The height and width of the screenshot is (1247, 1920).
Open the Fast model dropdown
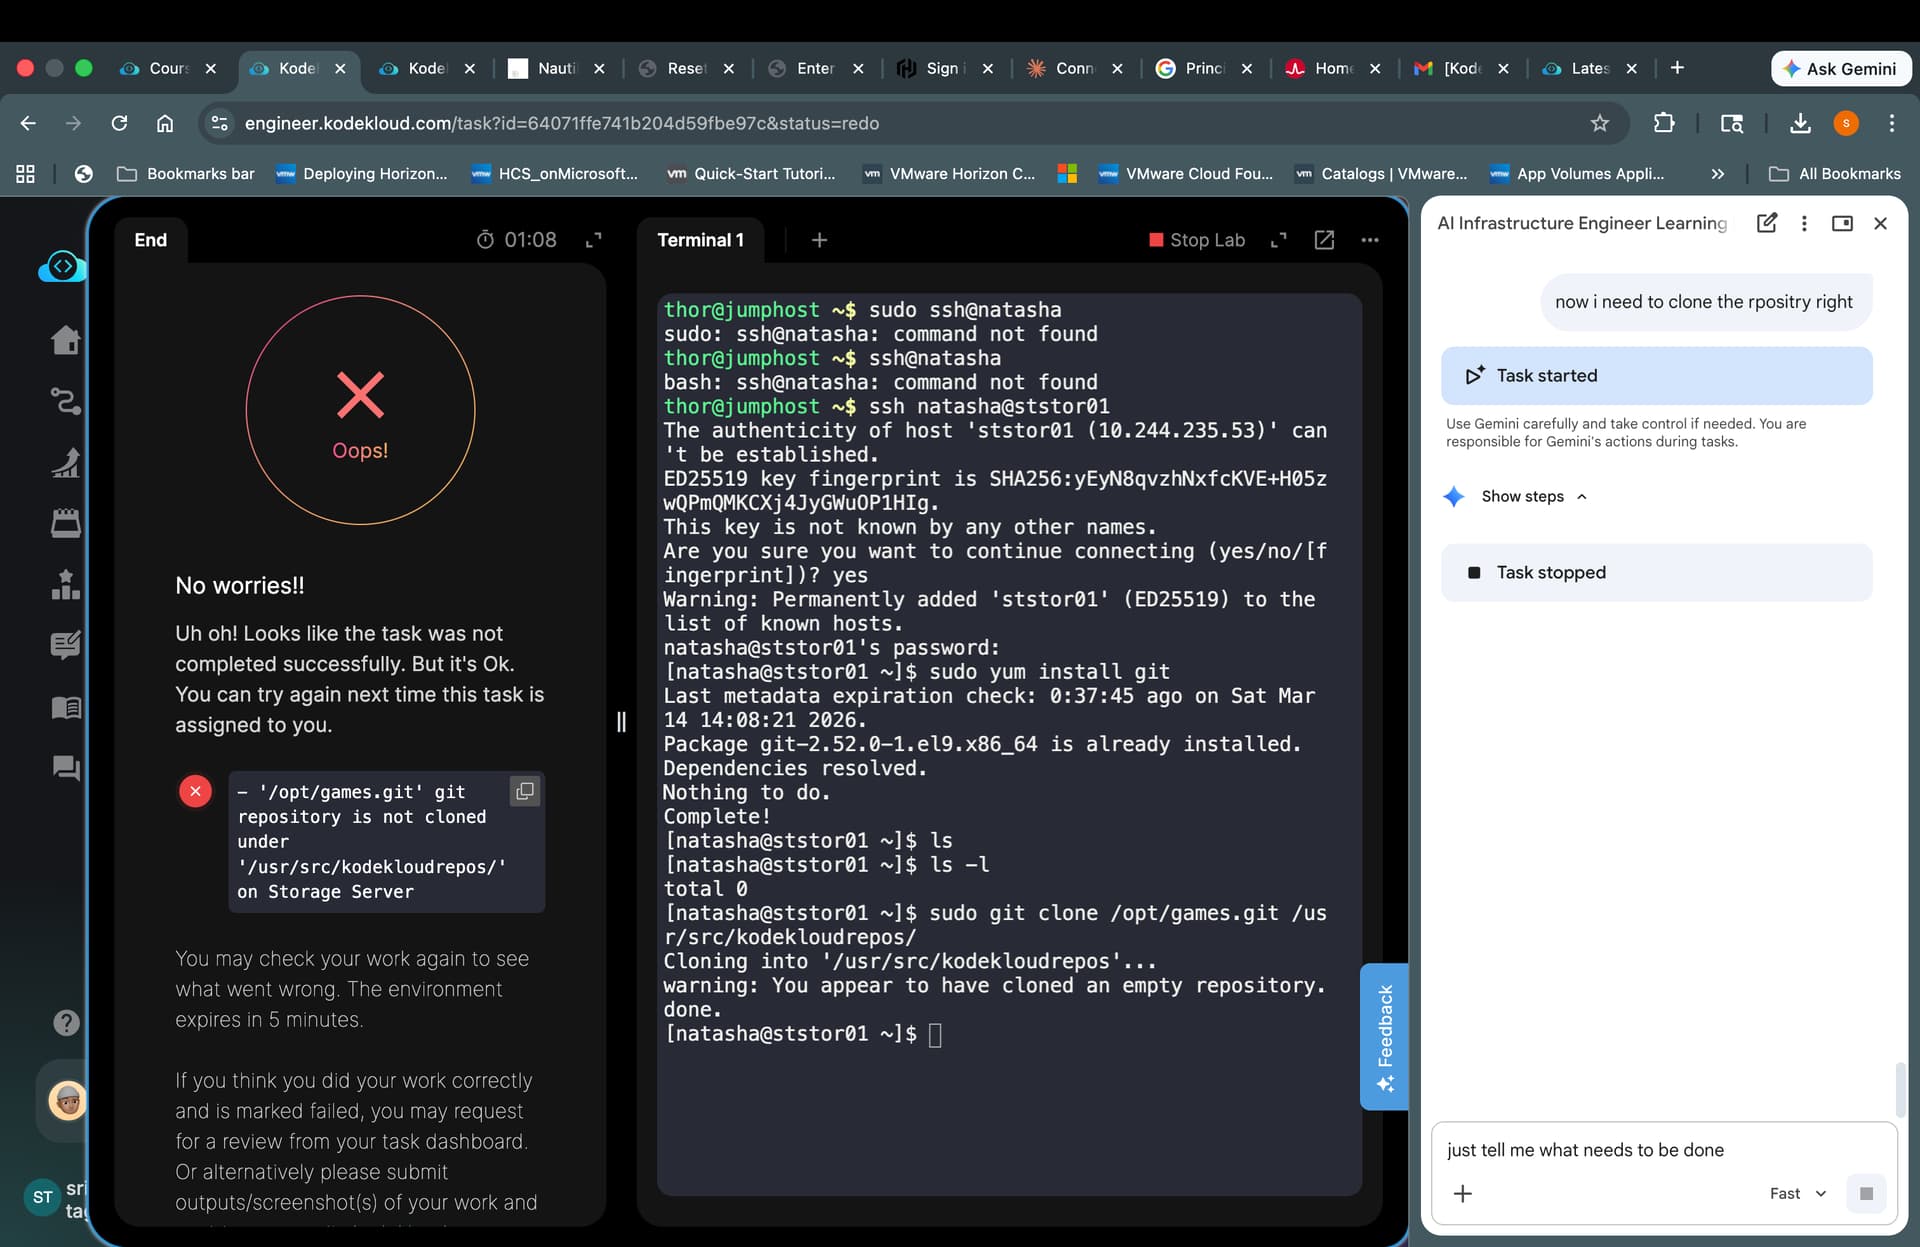[x=1798, y=1193]
